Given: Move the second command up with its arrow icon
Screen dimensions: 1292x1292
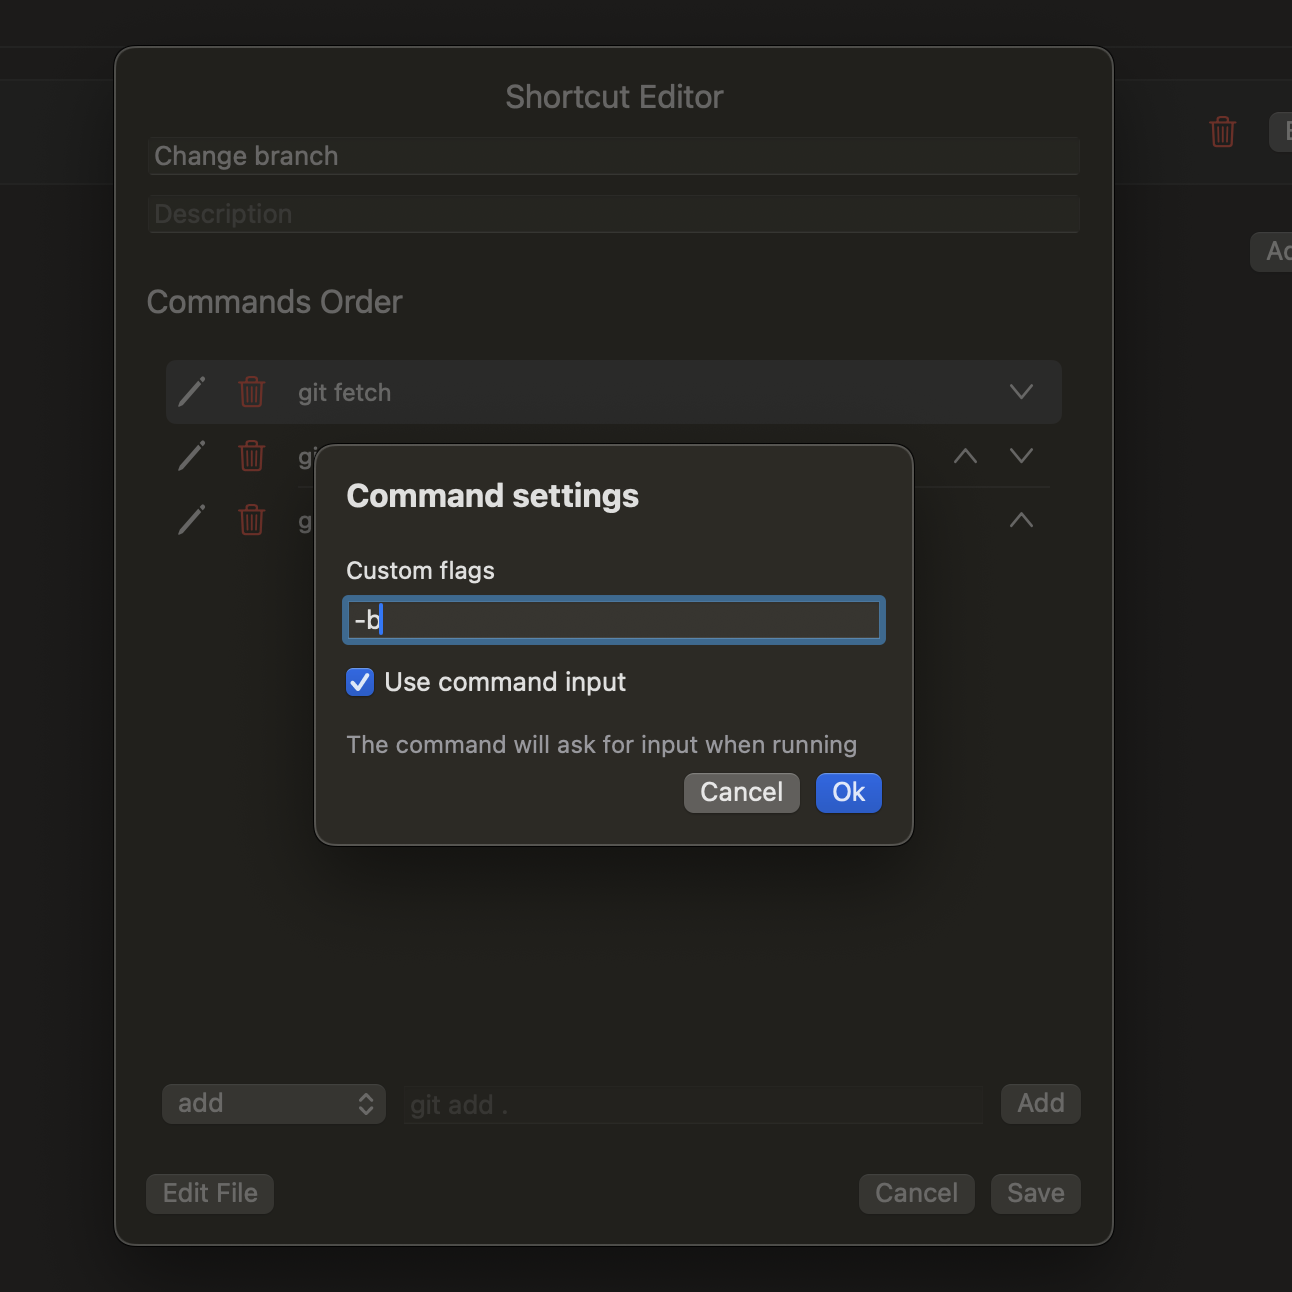Looking at the screenshot, I should 964,456.
